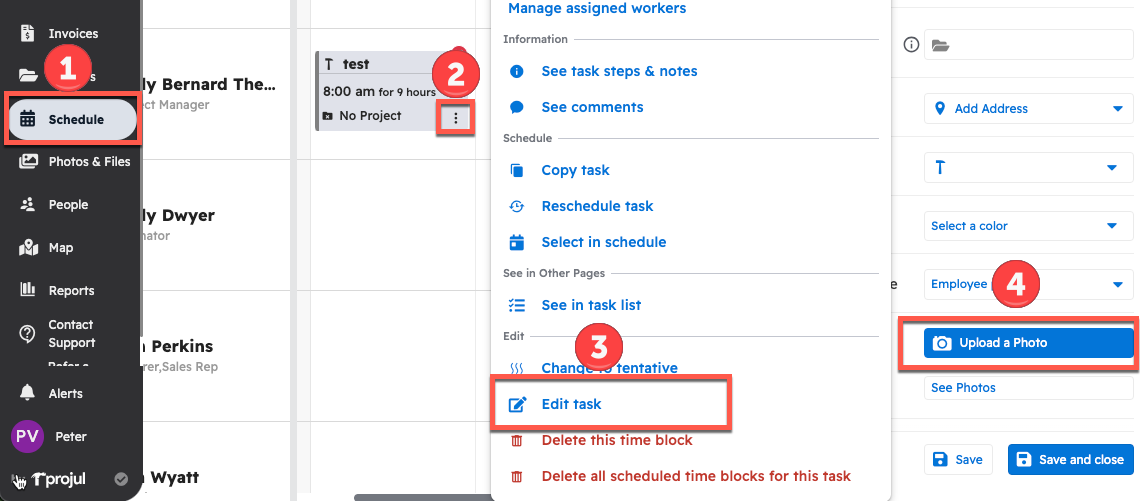Image resolution: width=1140 pixels, height=501 pixels.
Task: Open the Alerts bell icon
Action: click(x=29, y=393)
